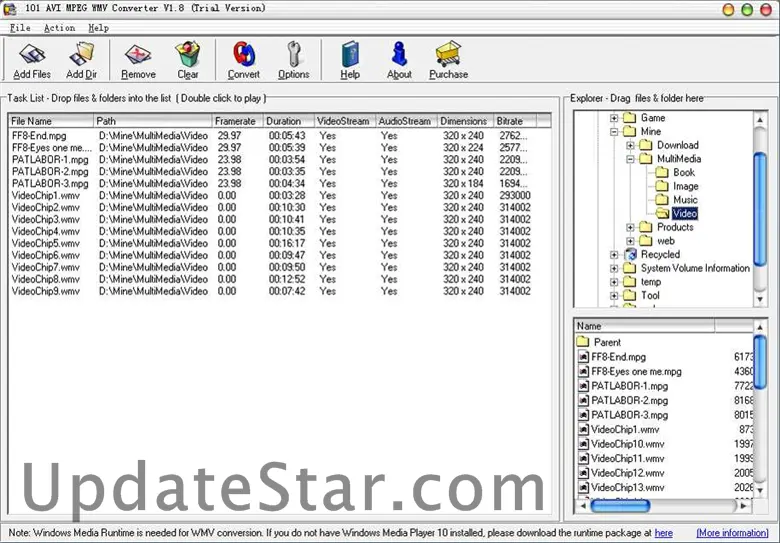
Task: Open the File menu
Action: point(20,28)
